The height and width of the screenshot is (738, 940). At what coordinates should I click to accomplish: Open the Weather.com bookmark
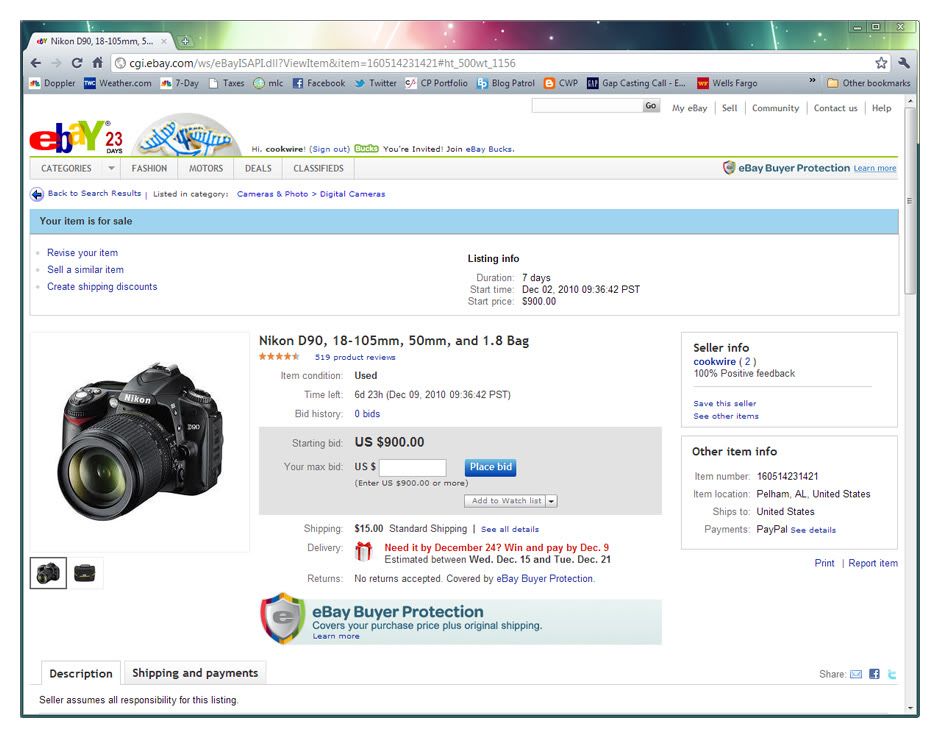[118, 83]
